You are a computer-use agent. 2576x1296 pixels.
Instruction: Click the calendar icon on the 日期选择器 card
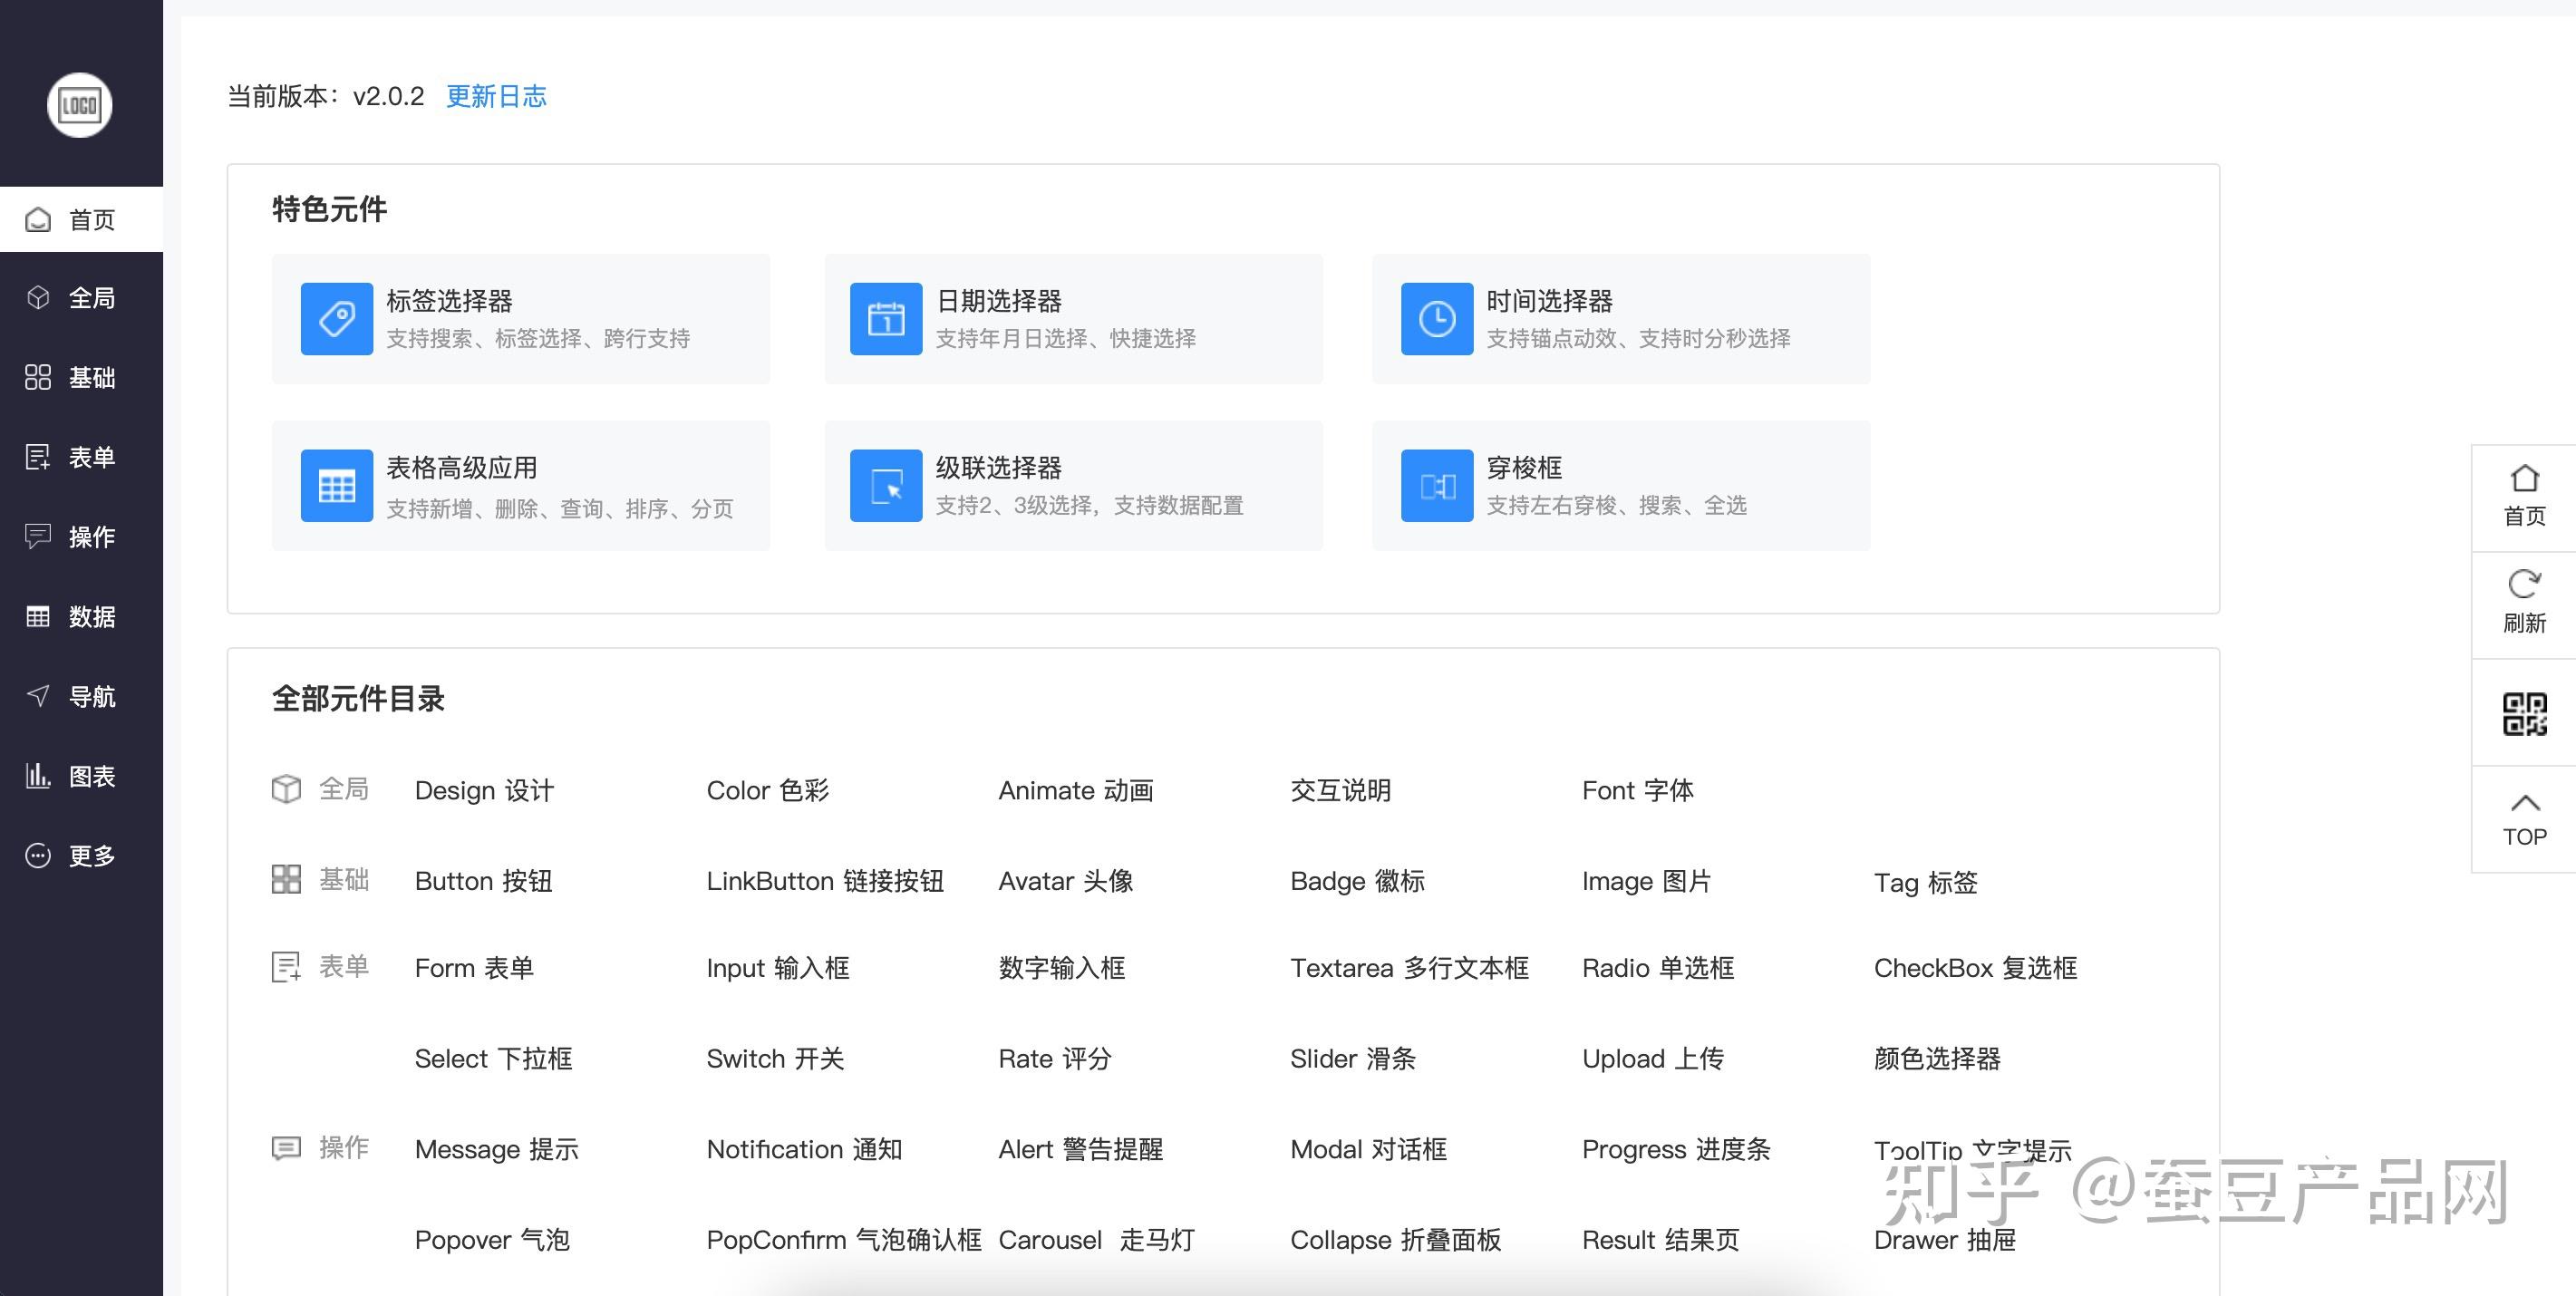(x=886, y=318)
